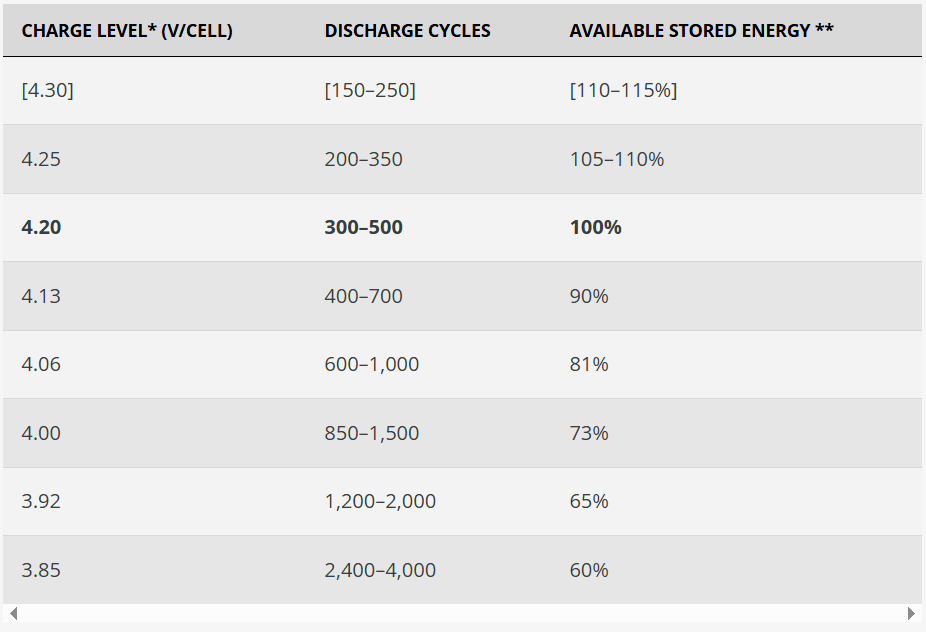This screenshot has height=632, width=926.
Task: Click the 400–700 discharge cycles cell
Action: click(363, 296)
